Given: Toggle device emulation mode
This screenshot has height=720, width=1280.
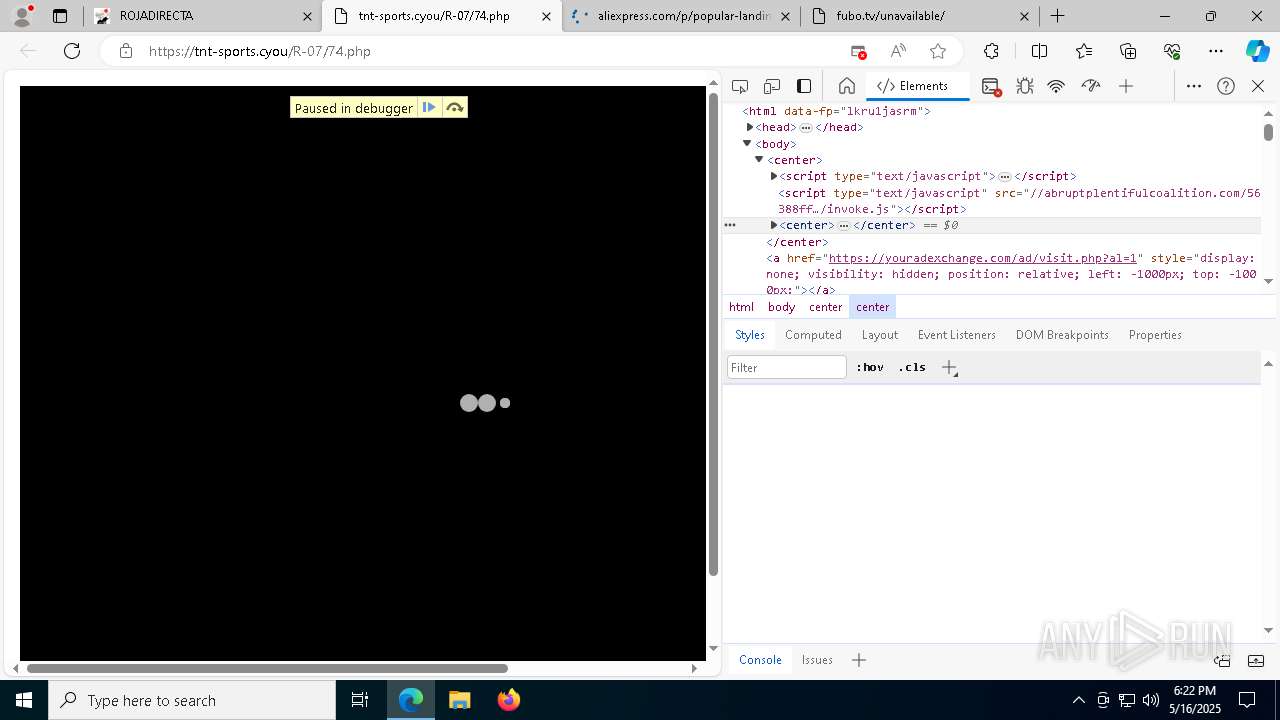Looking at the screenshot, I should 772,86.
